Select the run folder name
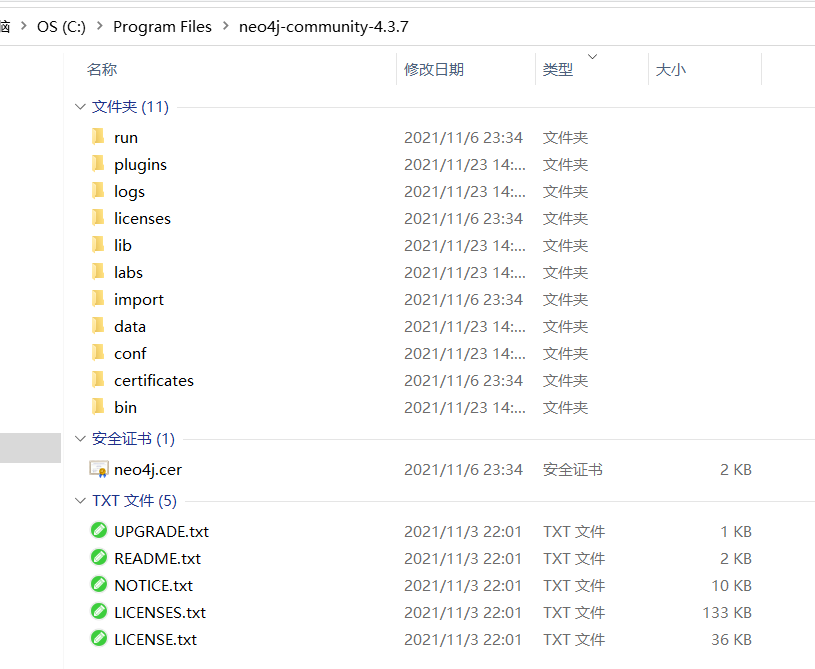 point(126,138)
